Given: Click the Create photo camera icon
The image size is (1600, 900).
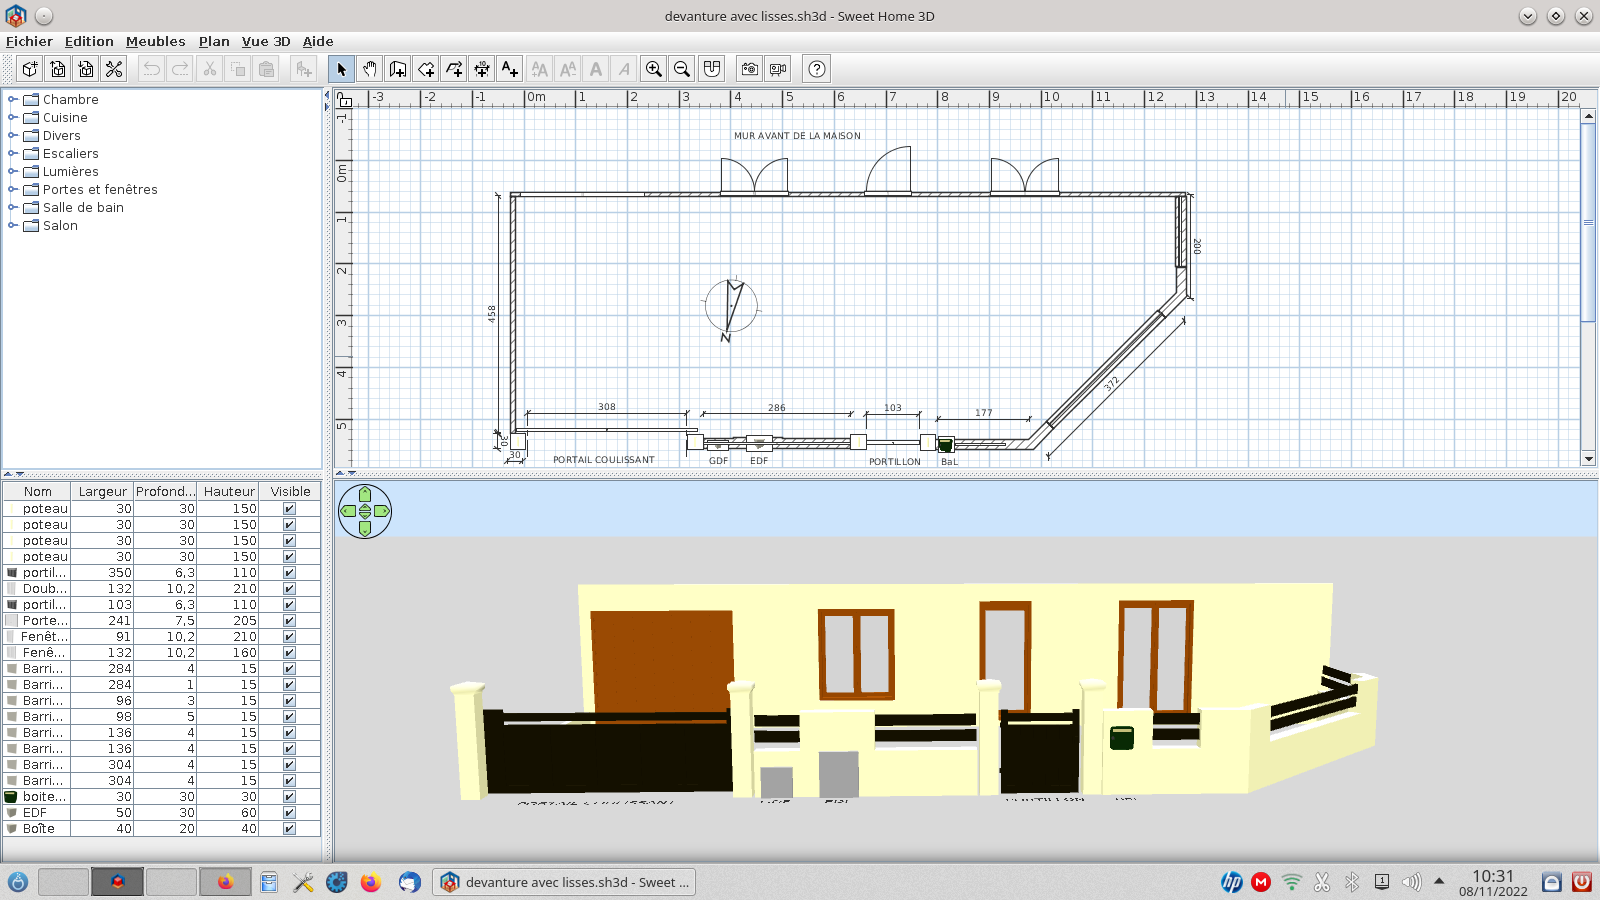Looking at the screenshot, I should coord(749,69).
